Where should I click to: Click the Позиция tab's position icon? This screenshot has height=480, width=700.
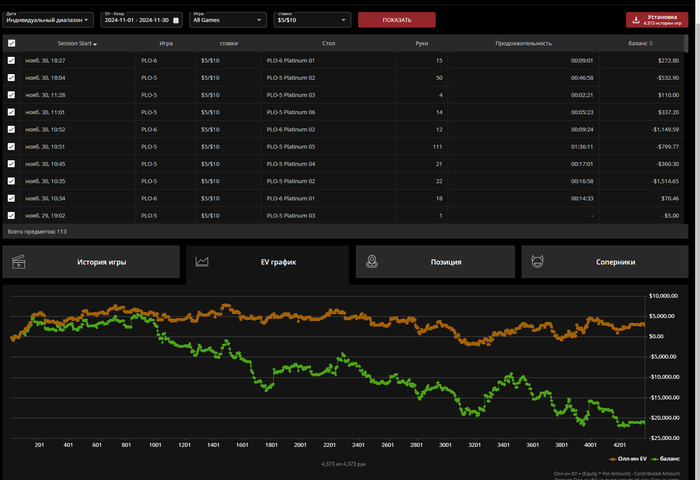(372, 262)
